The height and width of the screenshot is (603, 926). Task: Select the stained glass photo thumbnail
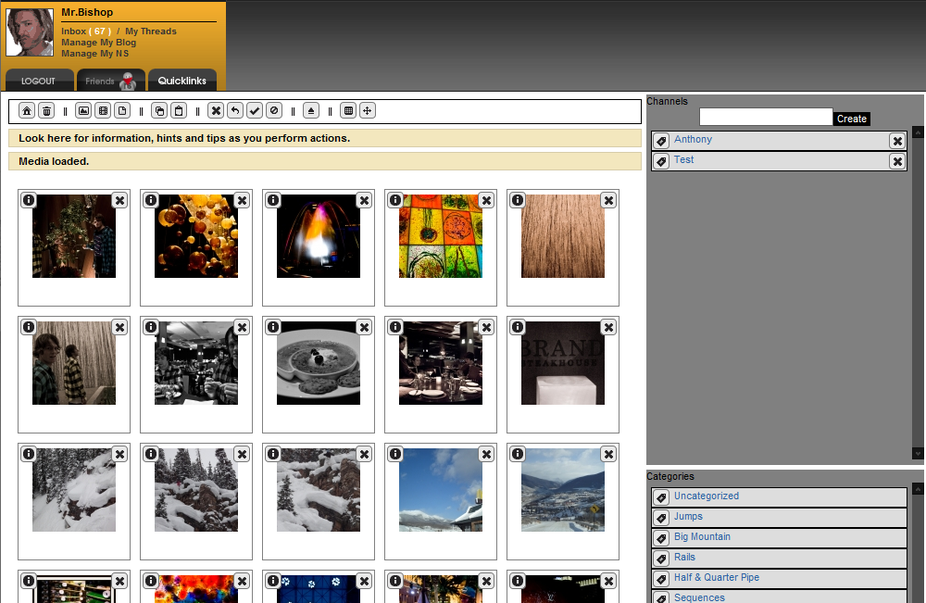(x=441, y=236)
